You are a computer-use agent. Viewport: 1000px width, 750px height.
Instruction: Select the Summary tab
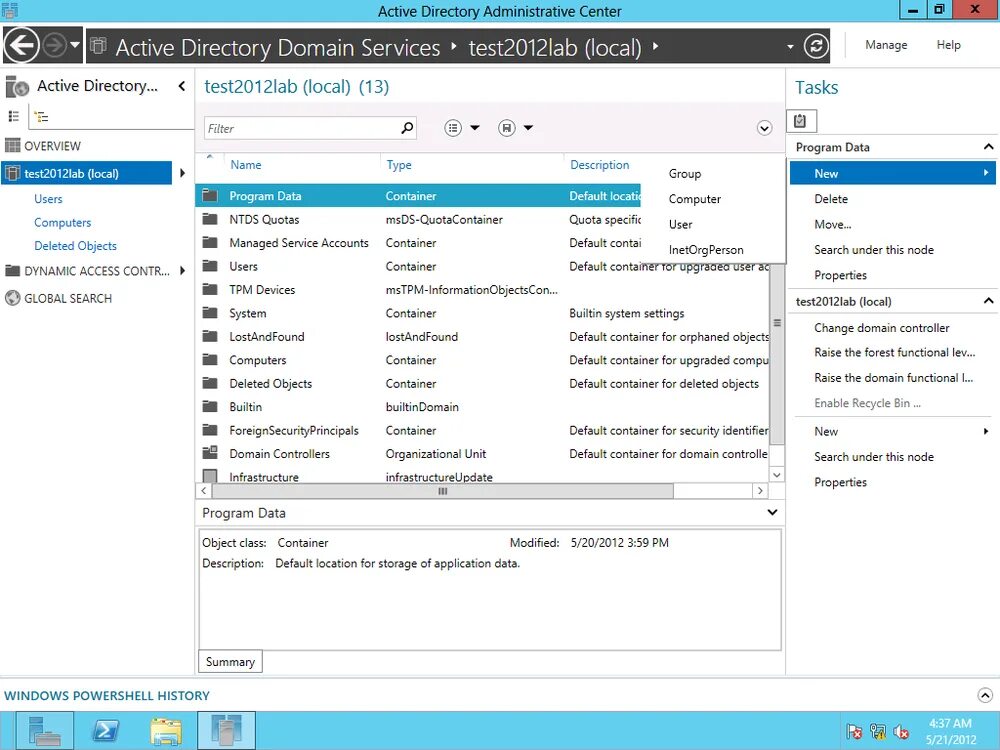[x=230, y=661]
